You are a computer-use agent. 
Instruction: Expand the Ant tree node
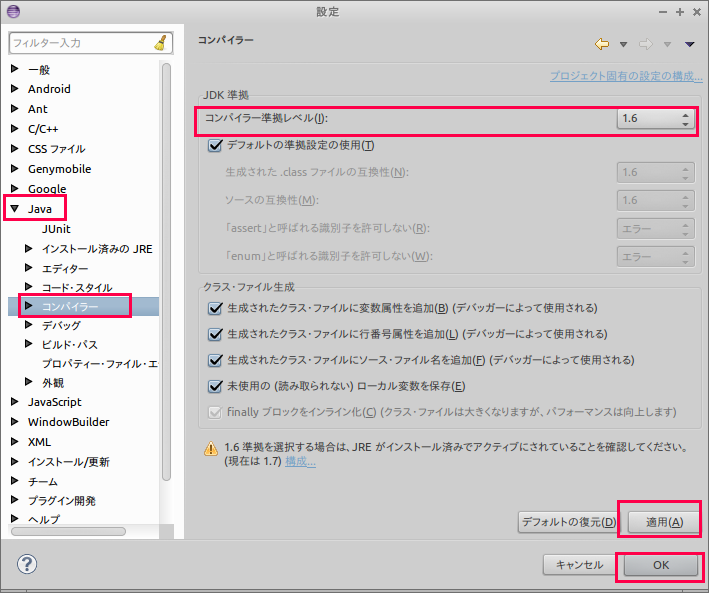[x=14, y=108]
